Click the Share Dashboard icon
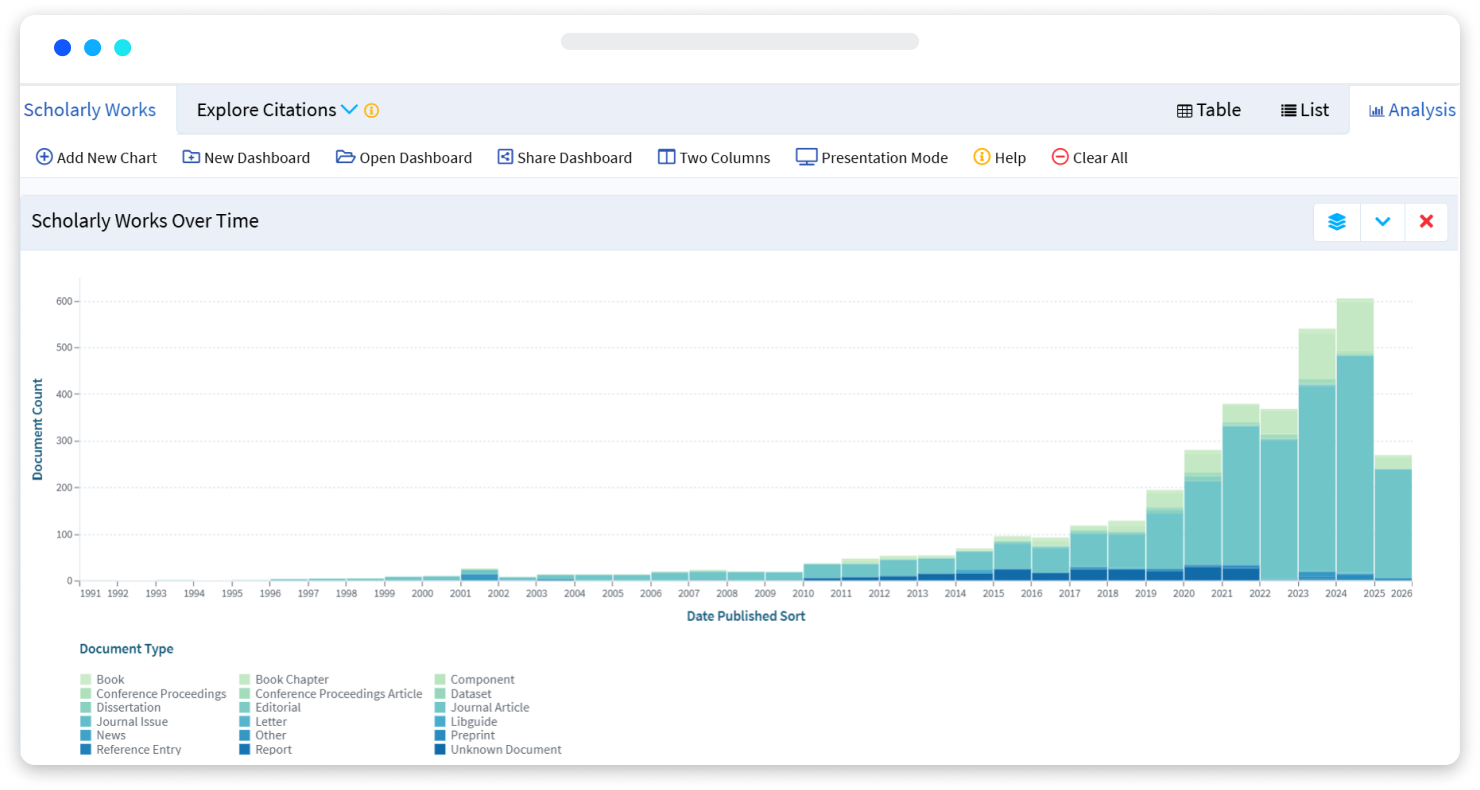This screenshot has width=1480, height=790. pyautogui.click(x=505, y=157)
